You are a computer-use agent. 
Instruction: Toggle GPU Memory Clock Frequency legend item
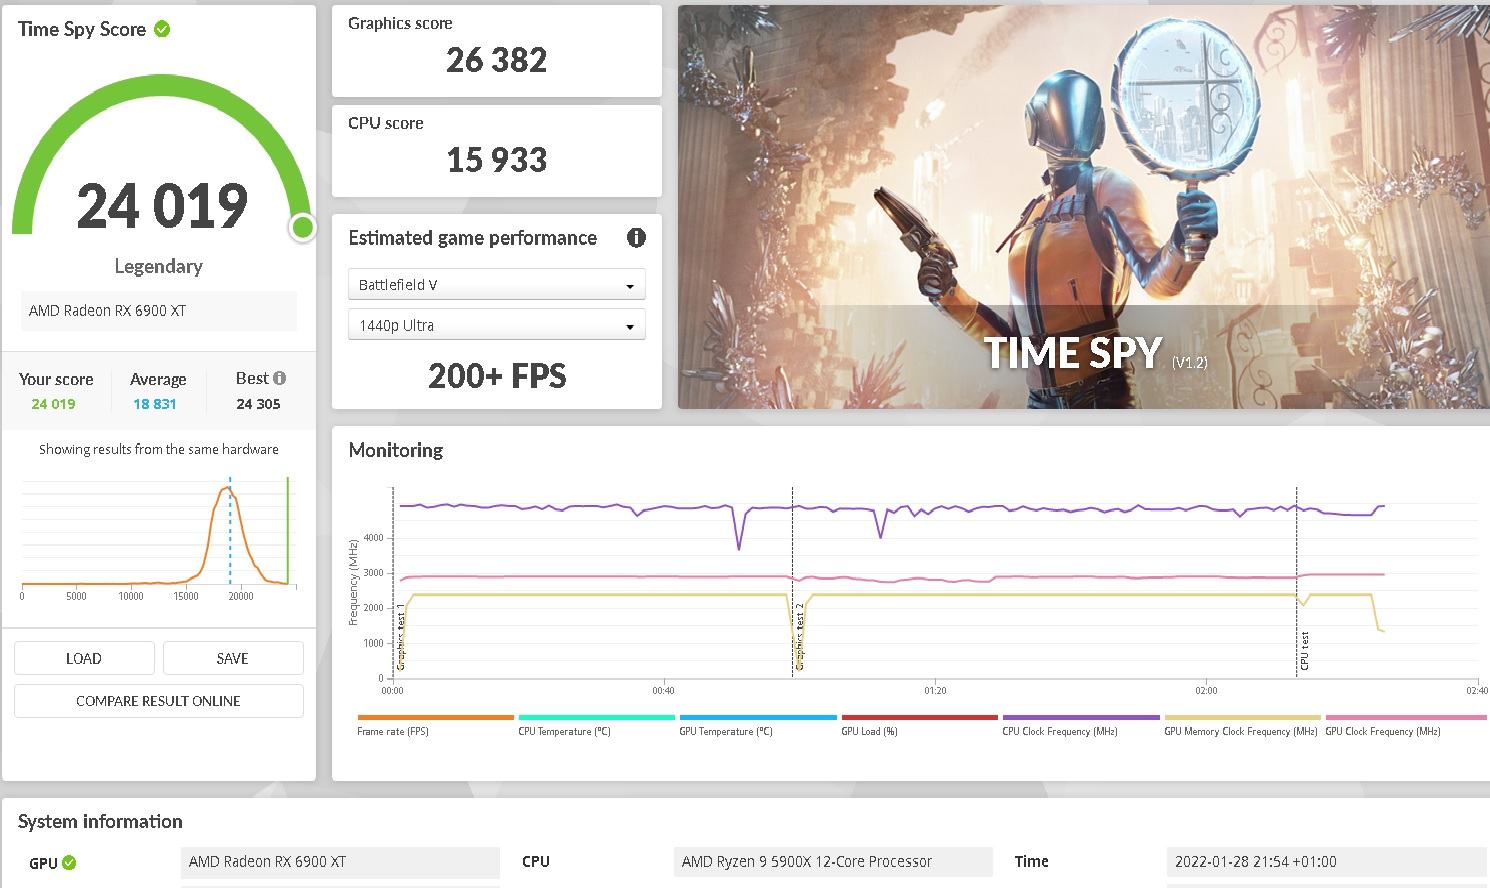[x=1240, y=731]
